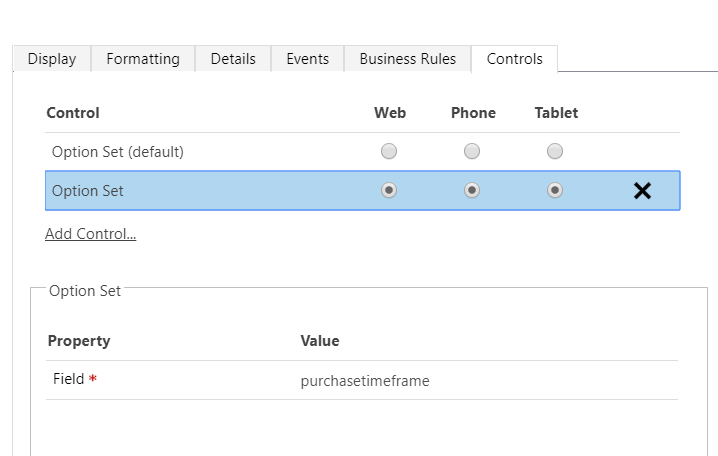
Task: Click the Field property row label
Action: pos(69,380)
